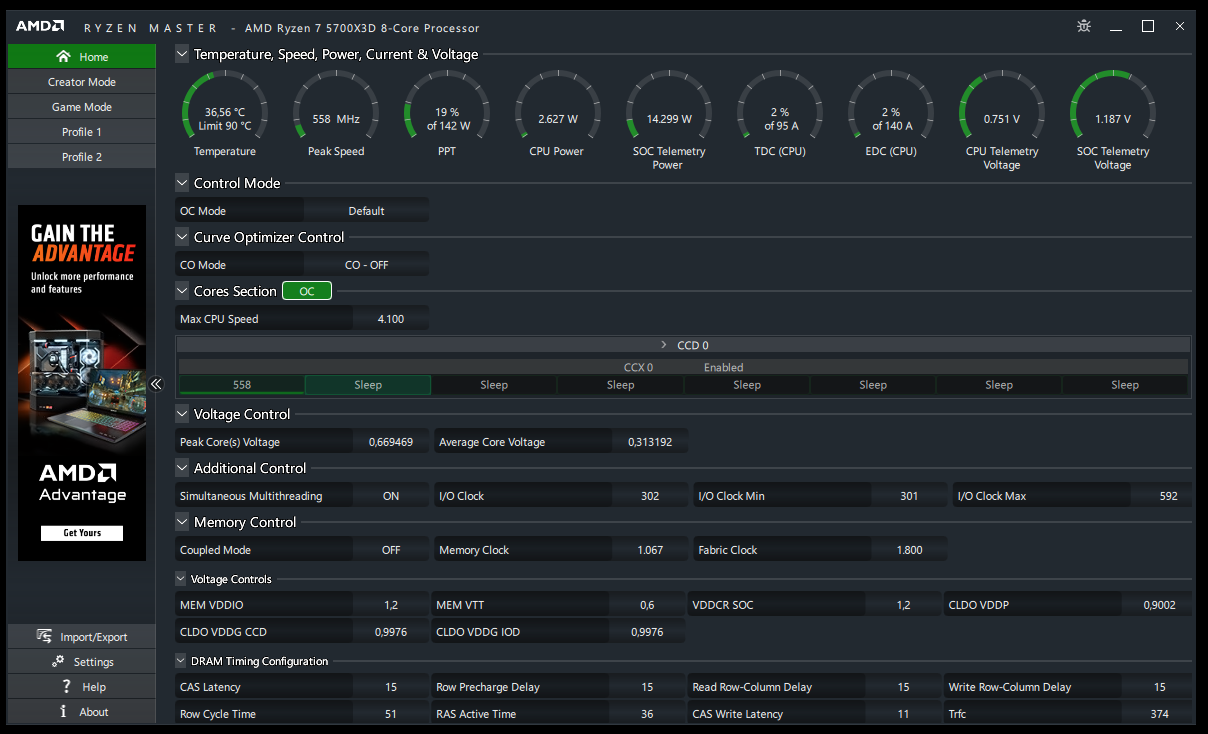Collapse the Voltage Control section
This screenshot has height=734, width=1208.
182,414
